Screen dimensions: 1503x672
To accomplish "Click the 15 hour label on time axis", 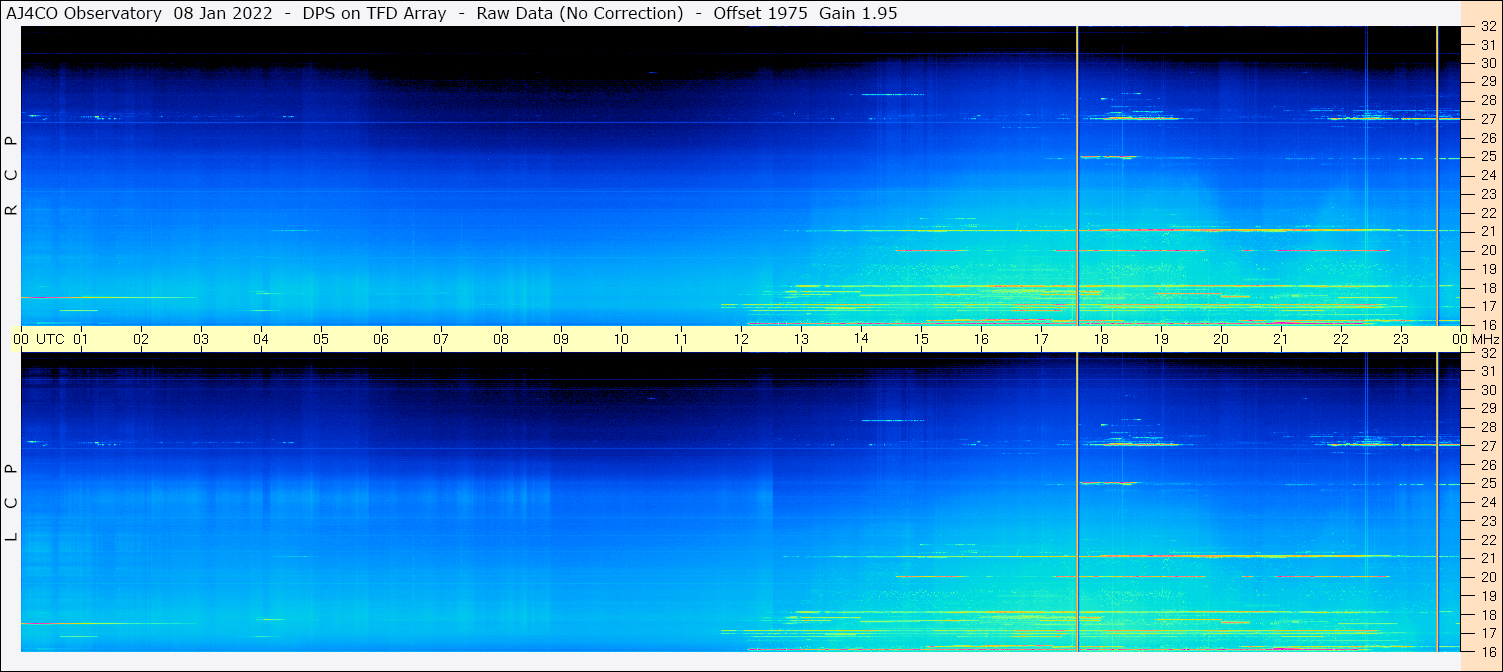I will coord(921,339).
